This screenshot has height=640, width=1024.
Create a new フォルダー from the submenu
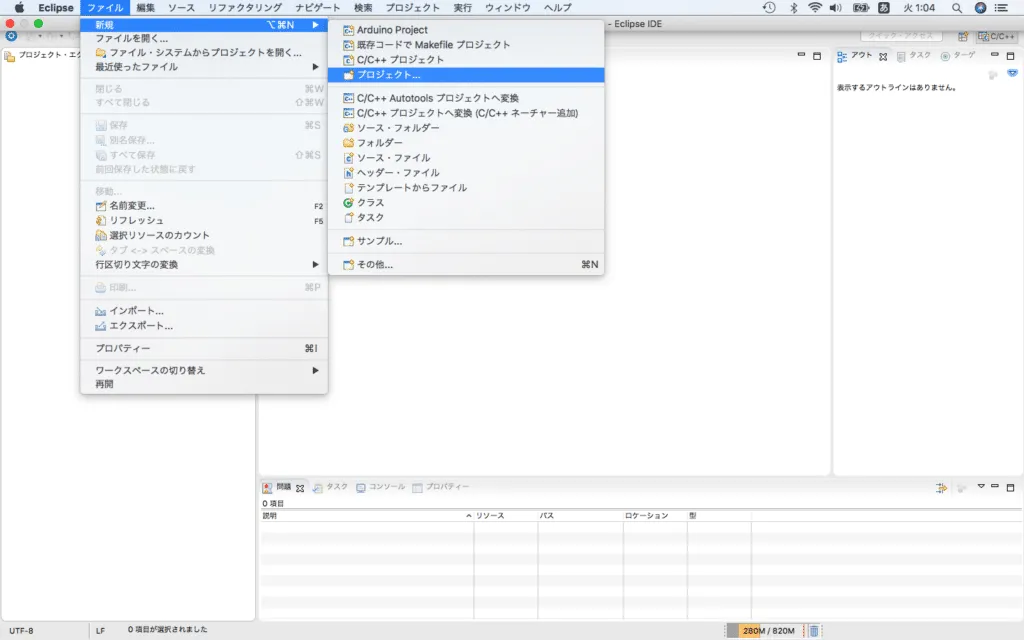pyautogui.click(x=466, y=143)
